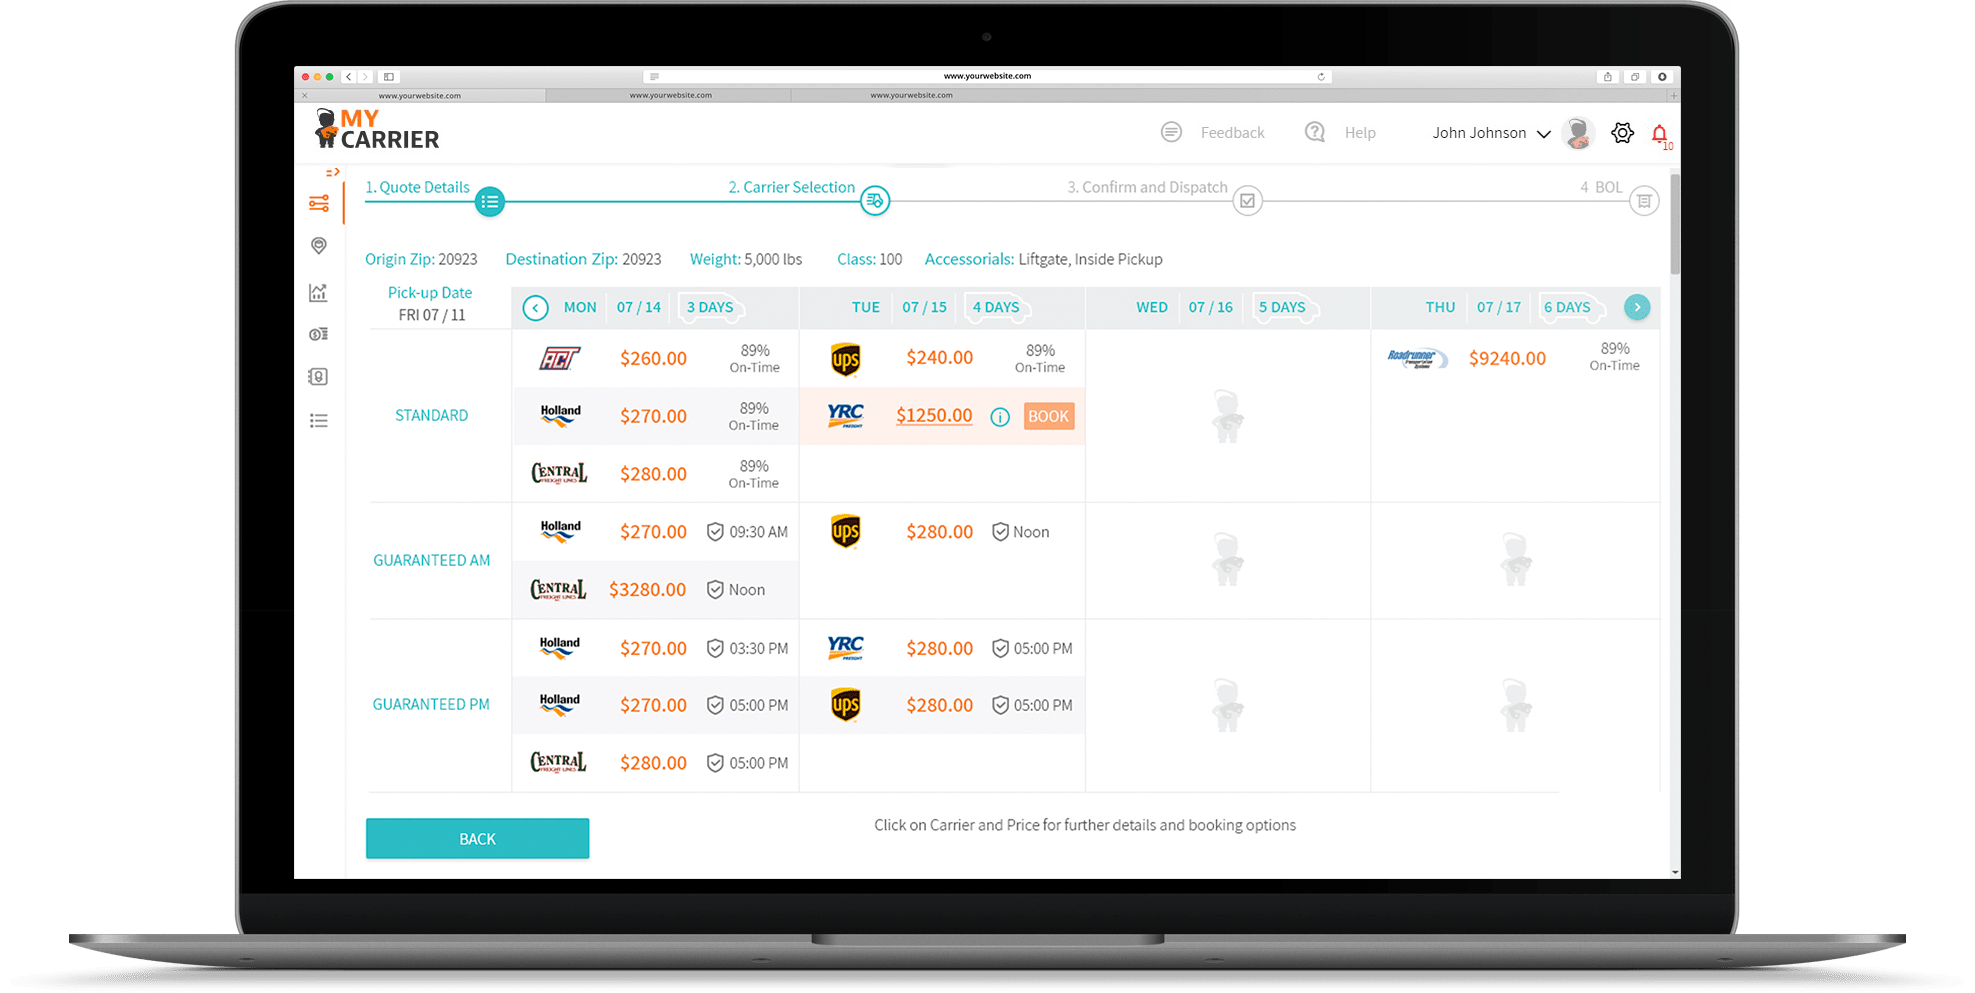Select the WED 07/16 column header
The height and width of the screenshot is (993, 1975).
coord(1228,308)
